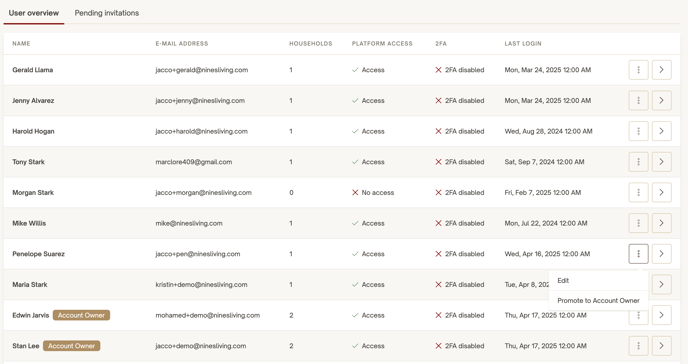Open the three-dot menu for Mike Willis

pos(638,223)
